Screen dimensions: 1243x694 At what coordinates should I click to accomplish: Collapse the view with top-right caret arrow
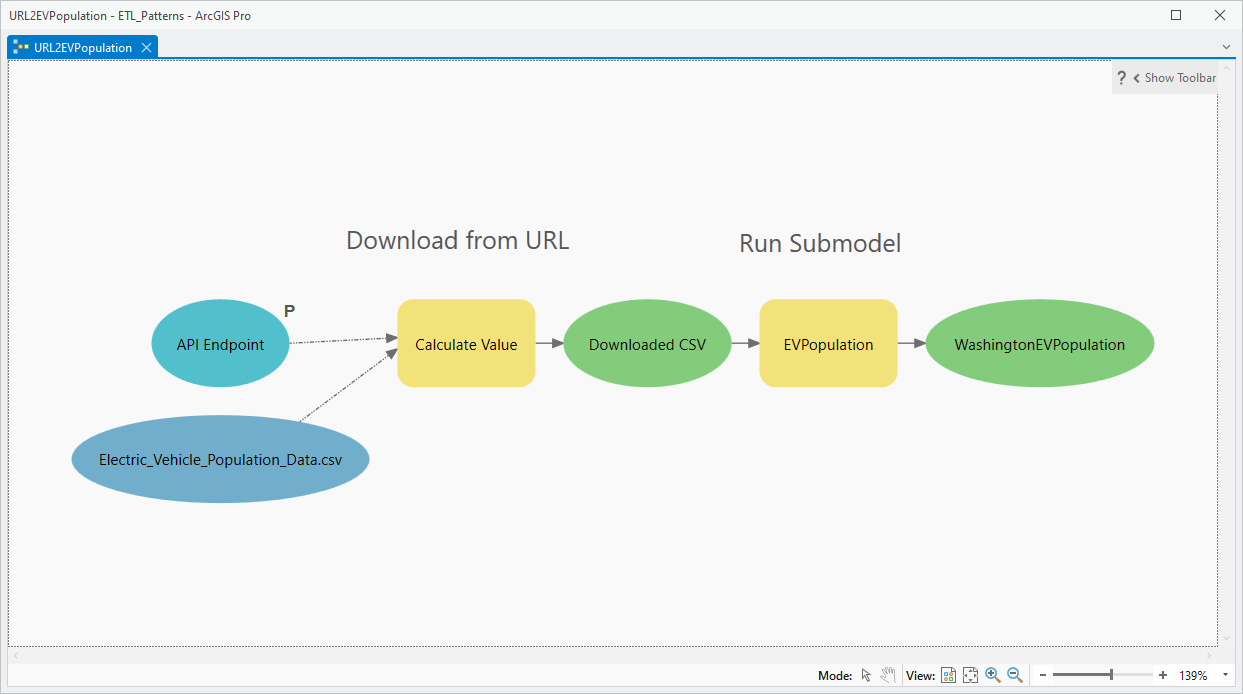click(1226, 68)
